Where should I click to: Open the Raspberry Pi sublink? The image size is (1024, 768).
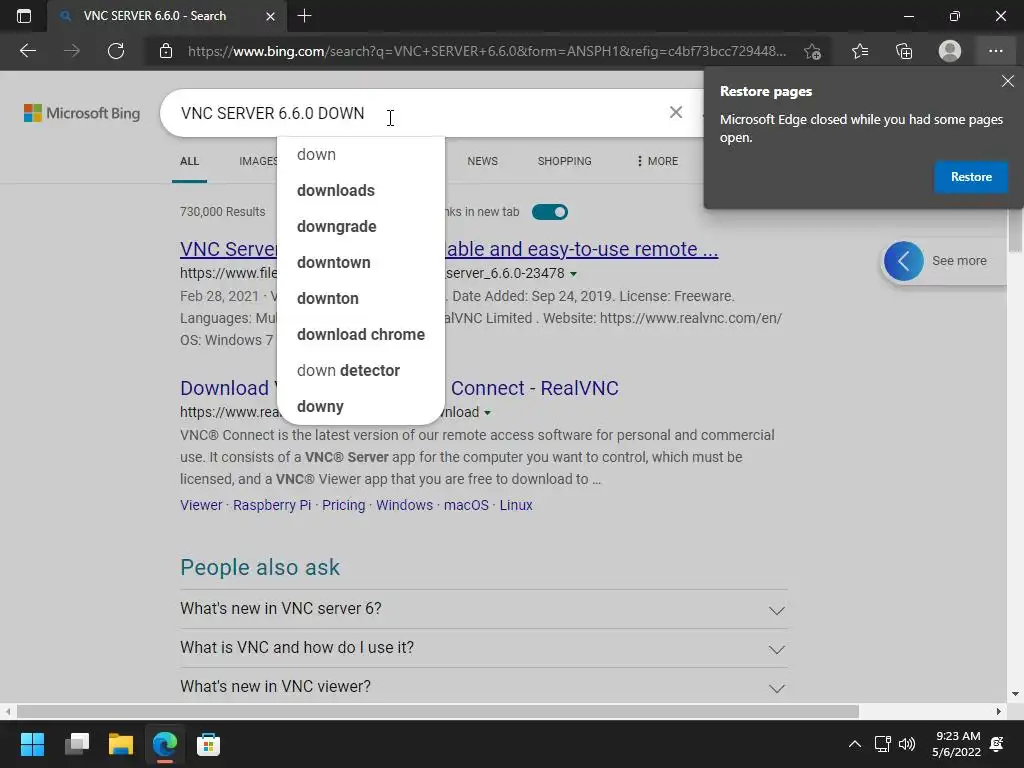272,505
